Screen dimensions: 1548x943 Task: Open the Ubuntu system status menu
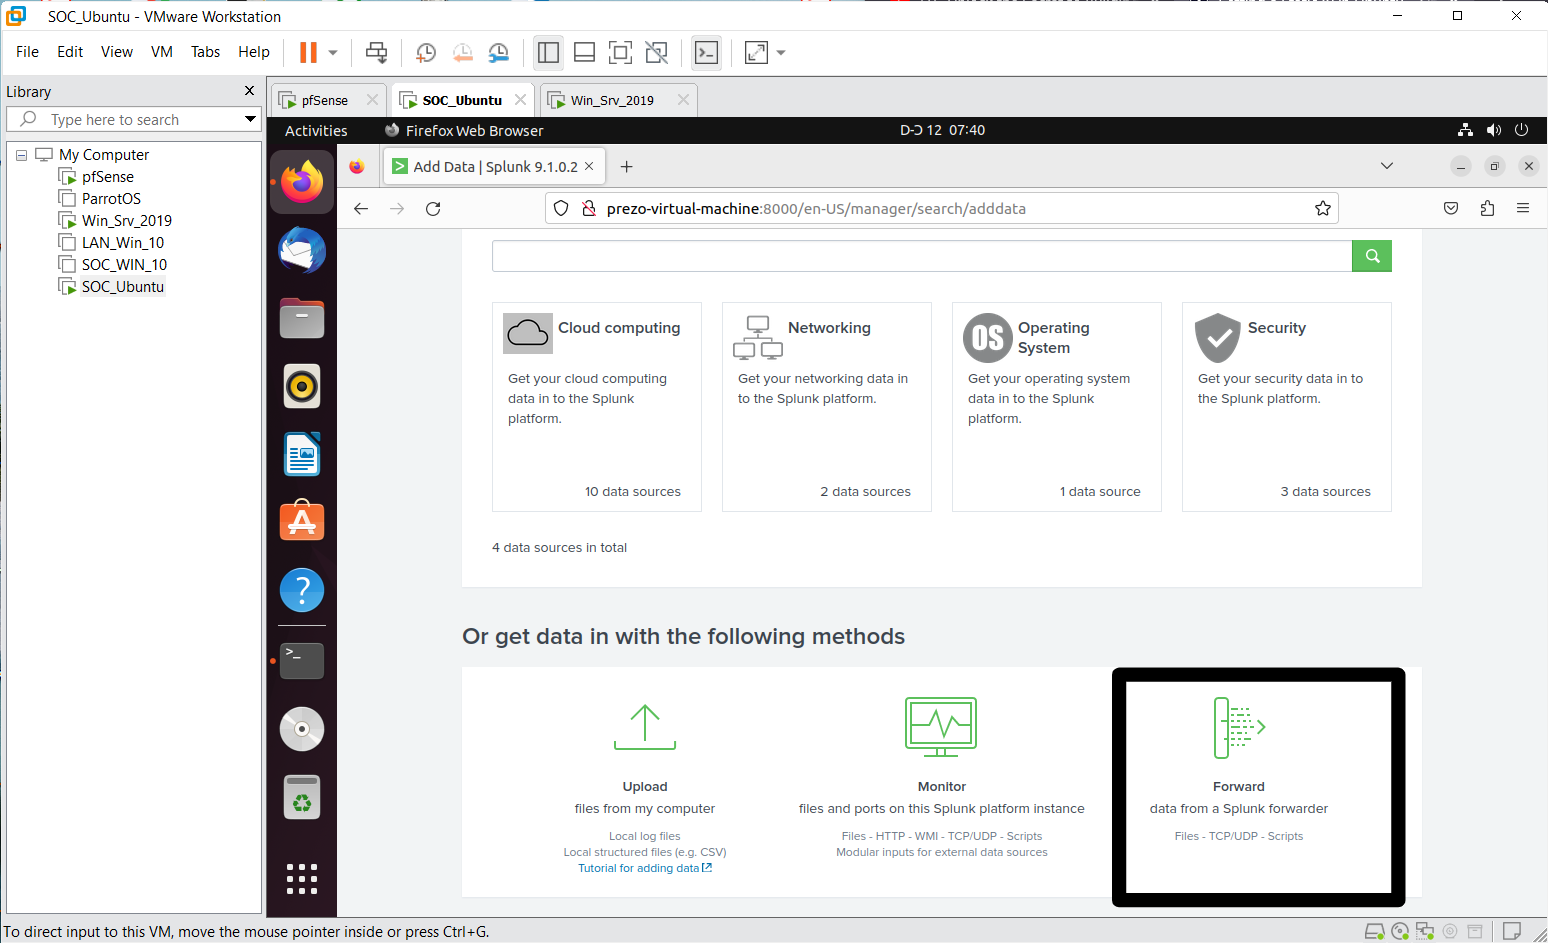point(1494,130)
